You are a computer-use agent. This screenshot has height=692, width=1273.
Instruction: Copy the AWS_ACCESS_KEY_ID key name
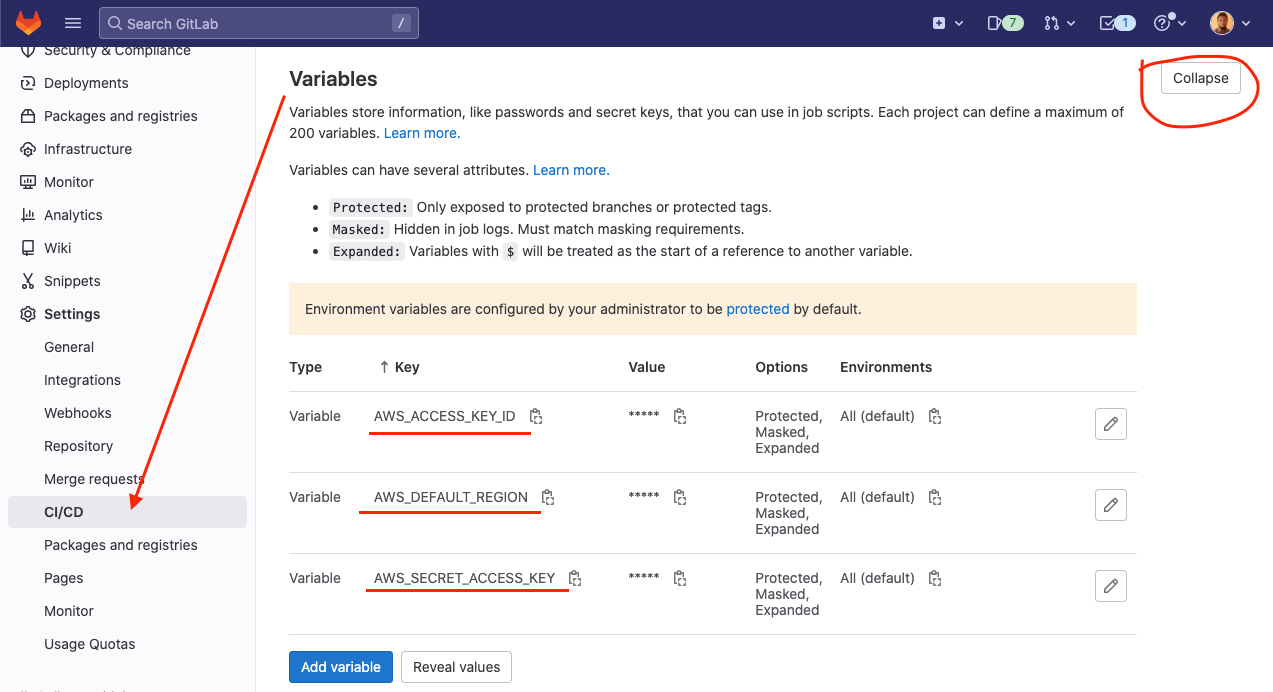[x=536, y=416]
